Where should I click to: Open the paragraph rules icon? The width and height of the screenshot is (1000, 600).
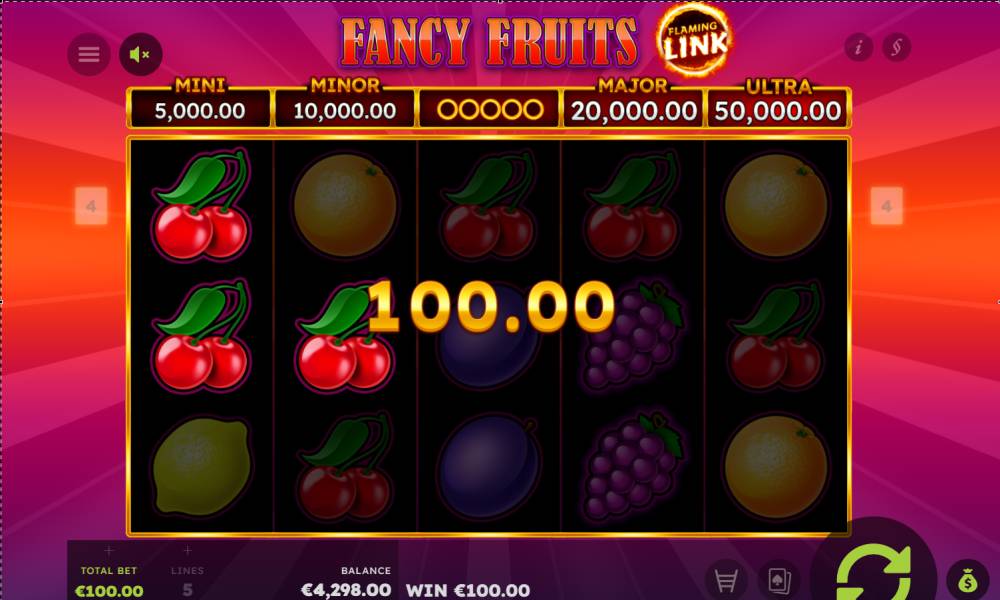[896, 47]
